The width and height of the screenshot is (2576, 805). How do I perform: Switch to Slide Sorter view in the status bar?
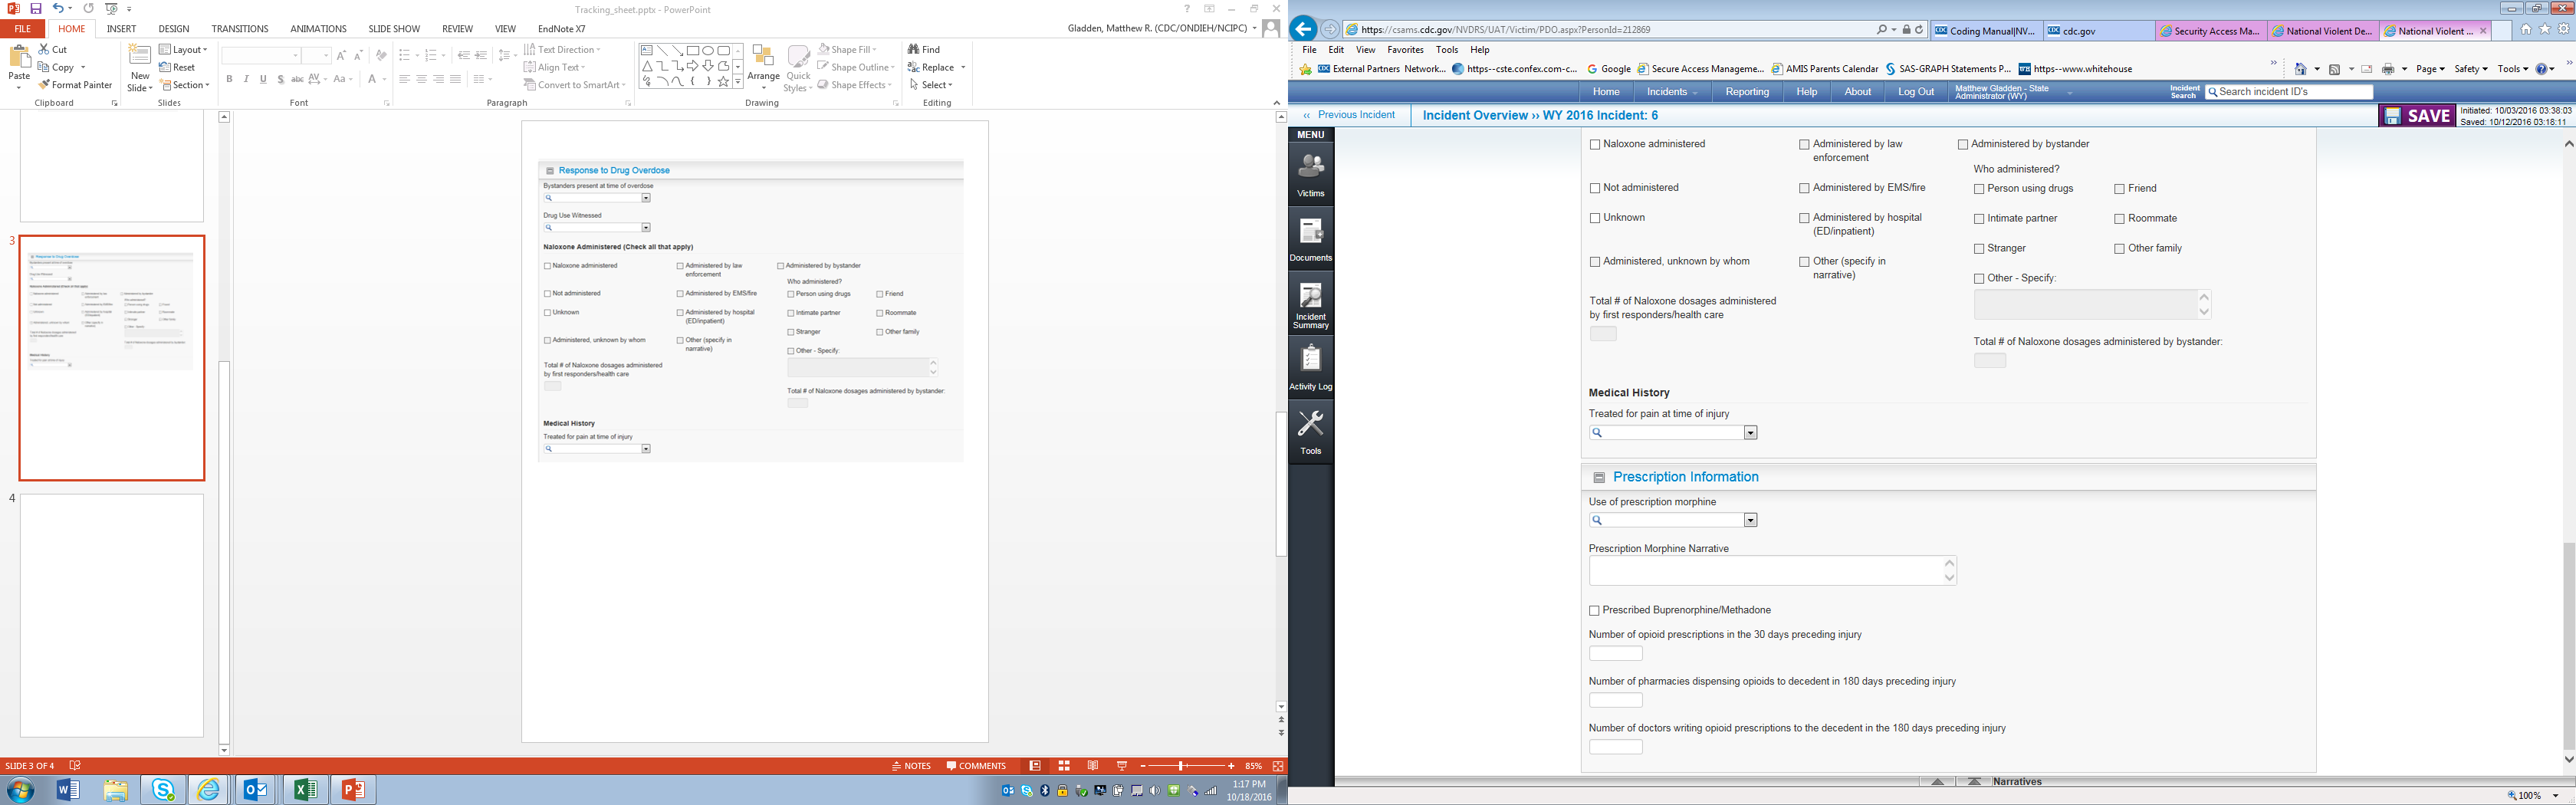[1064, 766]
